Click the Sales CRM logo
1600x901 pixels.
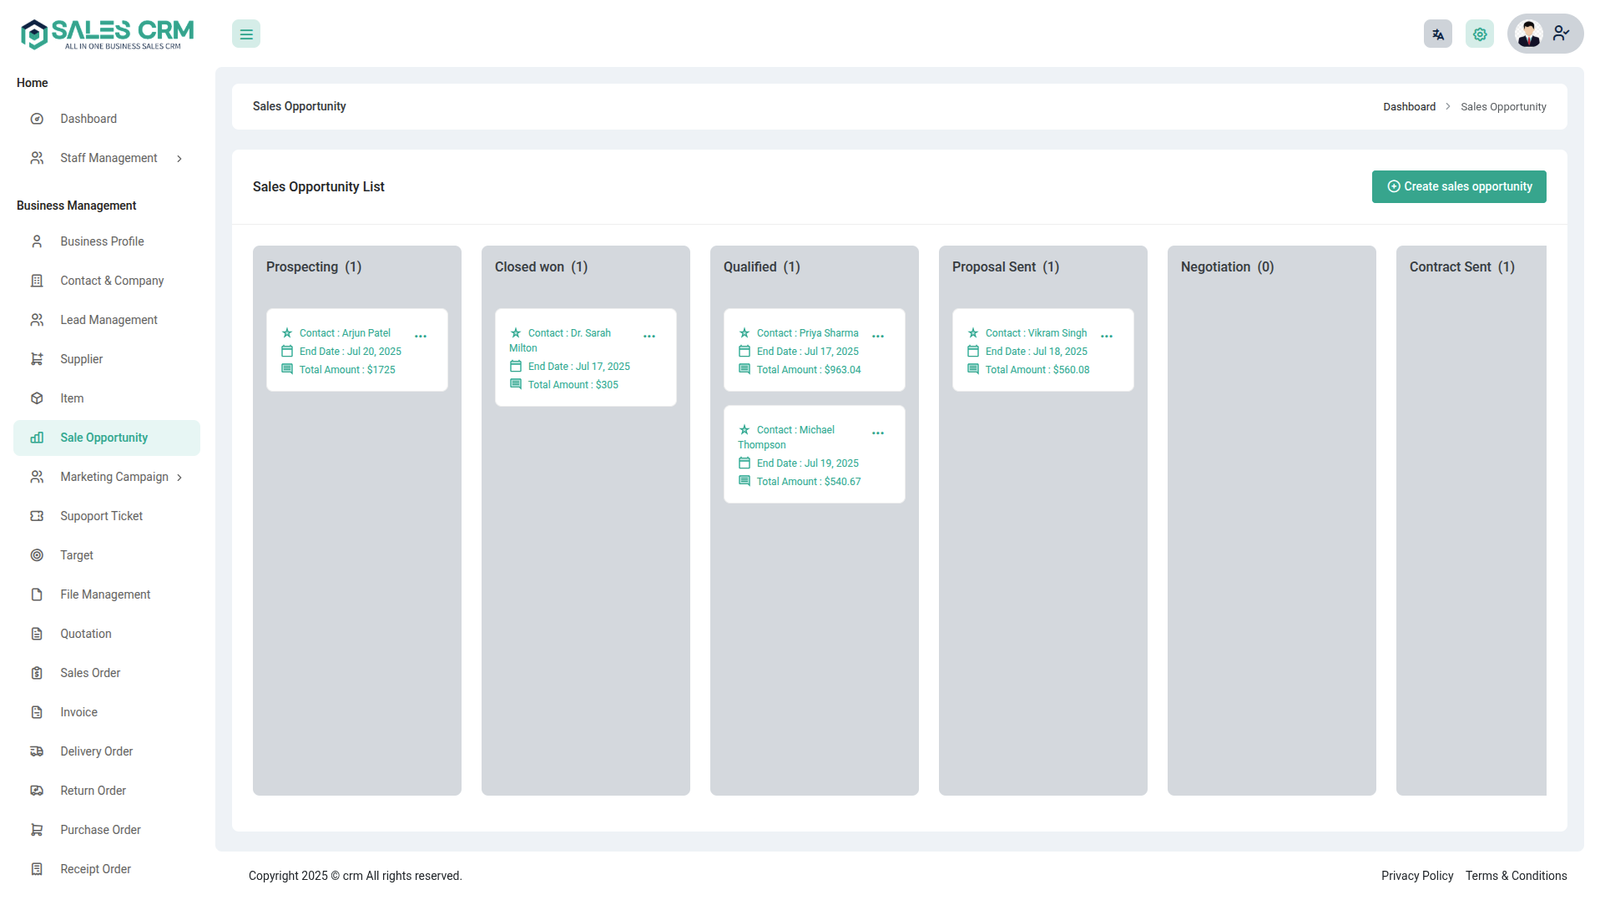[107, 34]
